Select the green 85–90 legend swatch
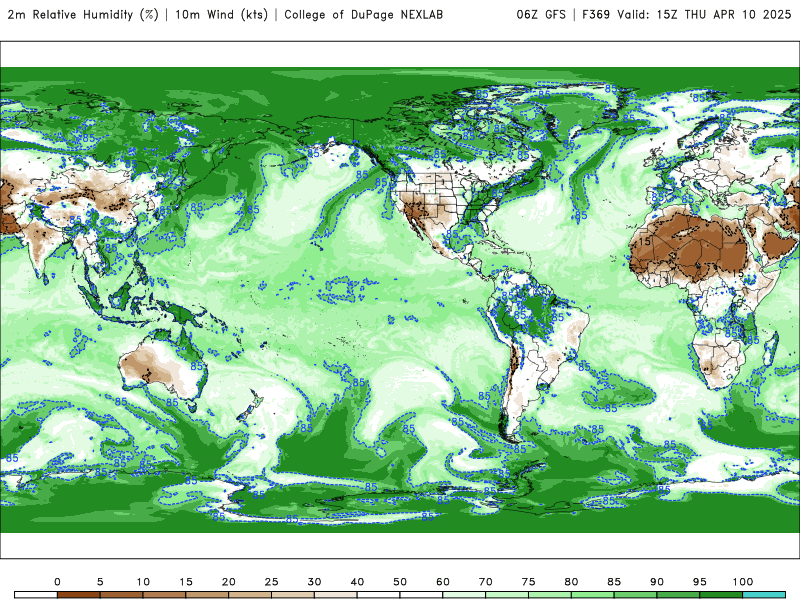 [636, 595]
